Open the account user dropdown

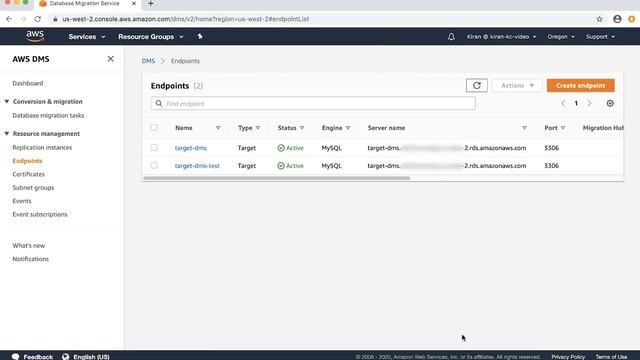501,37
